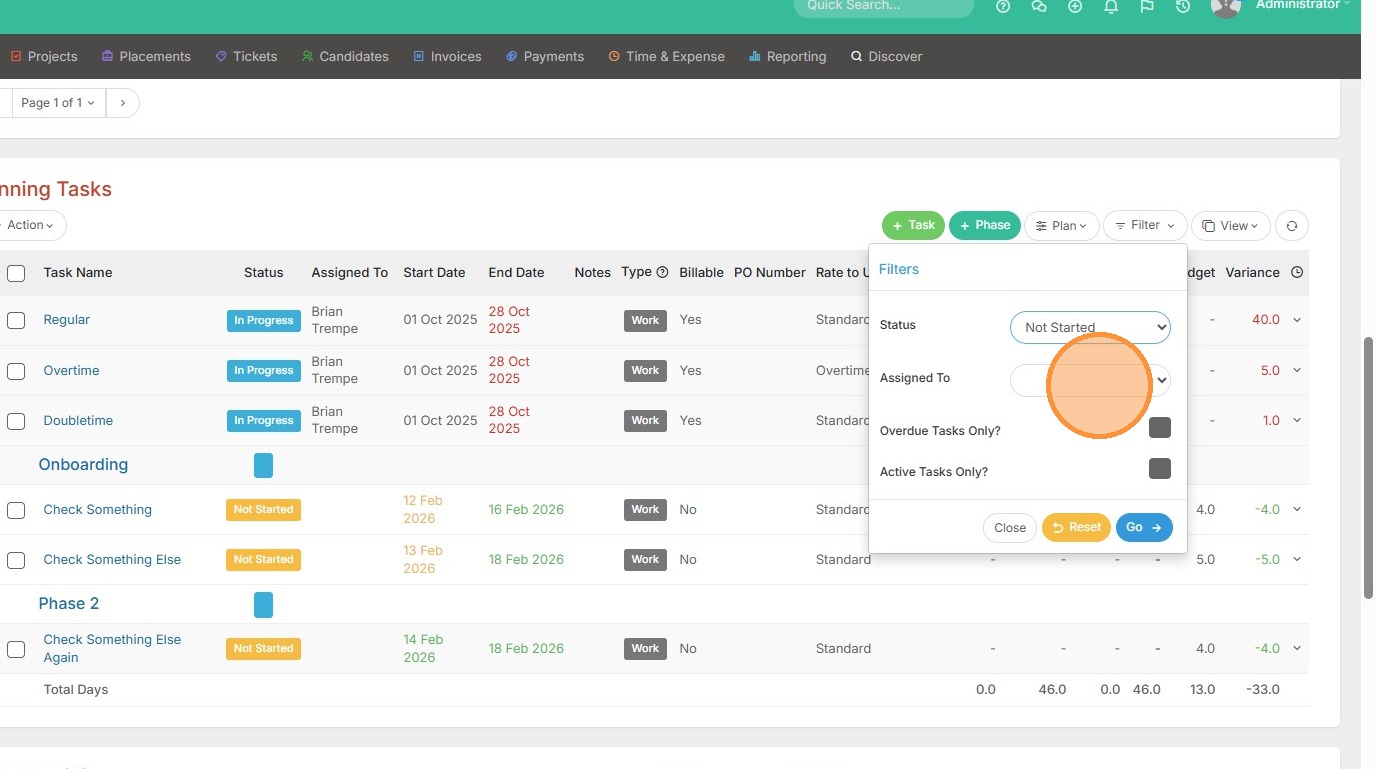Open the recent history clock icon
This screenshot has width=1376, height=769.
coord(1183,6)
